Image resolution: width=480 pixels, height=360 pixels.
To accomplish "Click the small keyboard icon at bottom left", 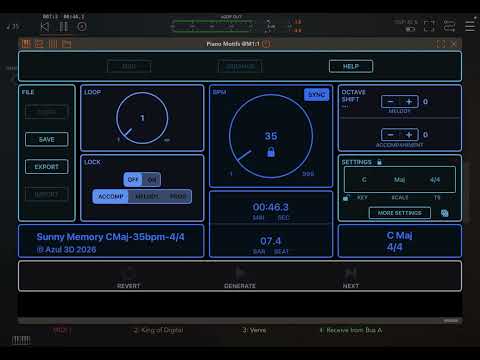I will click(21, 340).
